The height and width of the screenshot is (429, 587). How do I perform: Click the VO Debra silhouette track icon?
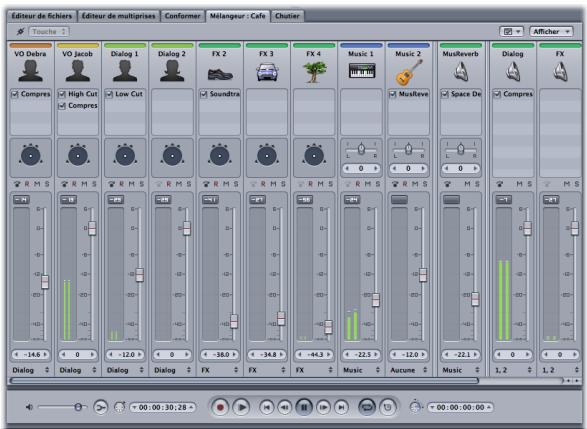(30, 71)
